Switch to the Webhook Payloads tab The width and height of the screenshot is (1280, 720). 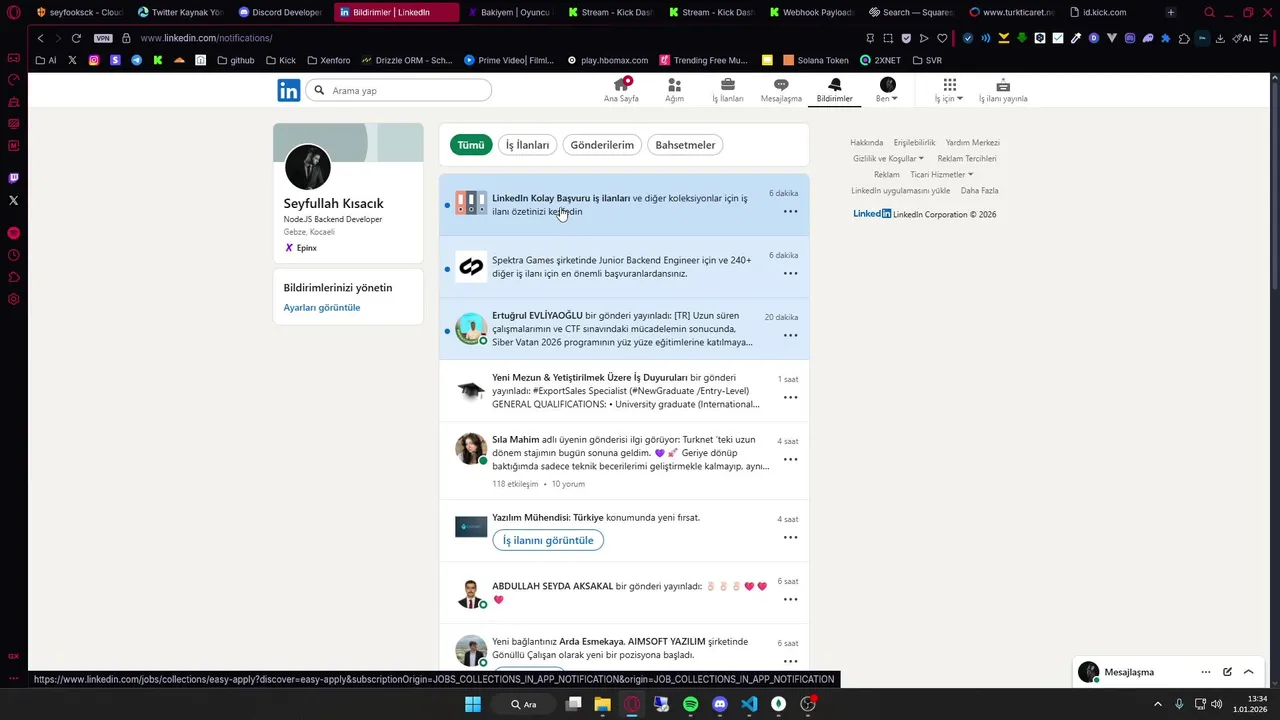coord(812,12)
